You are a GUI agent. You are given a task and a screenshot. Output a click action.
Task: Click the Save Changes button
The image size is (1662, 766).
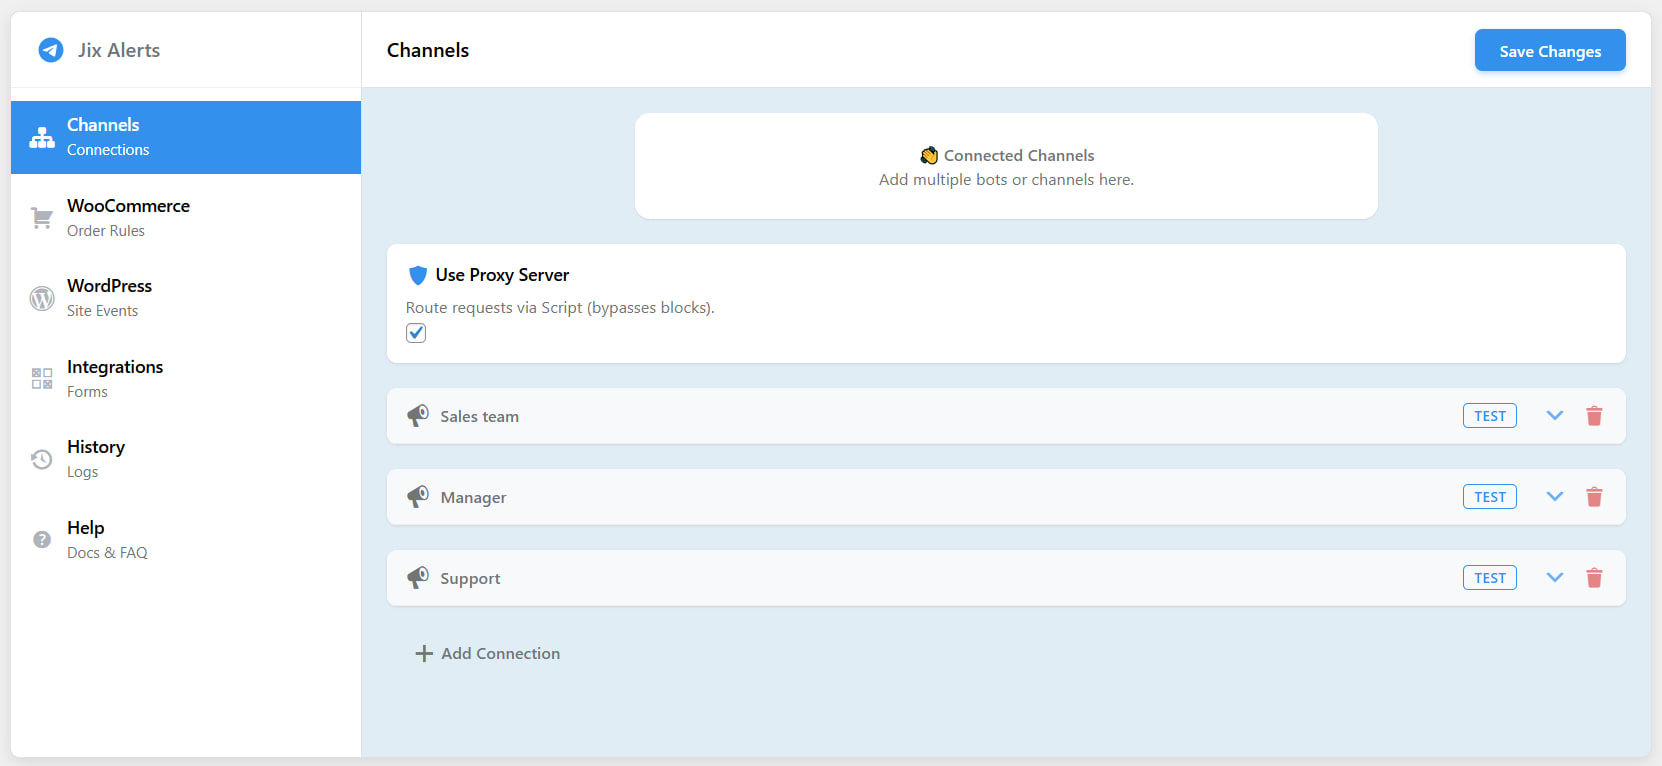pyautogui.click(x=1550, y=50)
